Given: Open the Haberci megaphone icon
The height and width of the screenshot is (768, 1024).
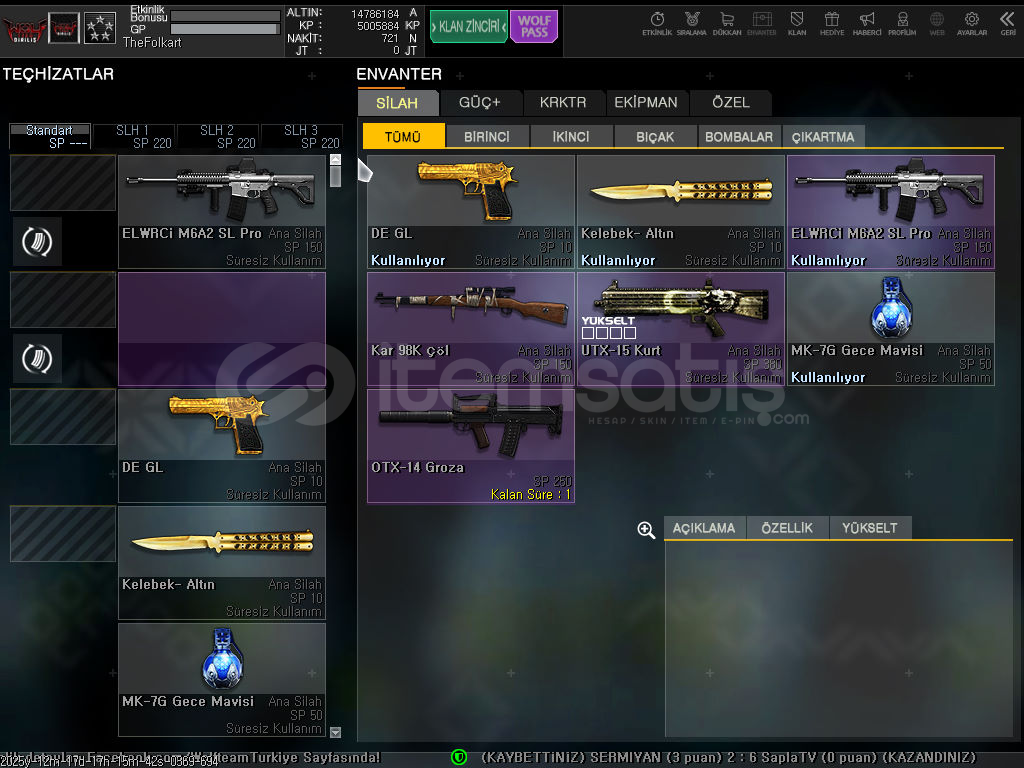Looking at the screenshot, I should coord(867,22).
